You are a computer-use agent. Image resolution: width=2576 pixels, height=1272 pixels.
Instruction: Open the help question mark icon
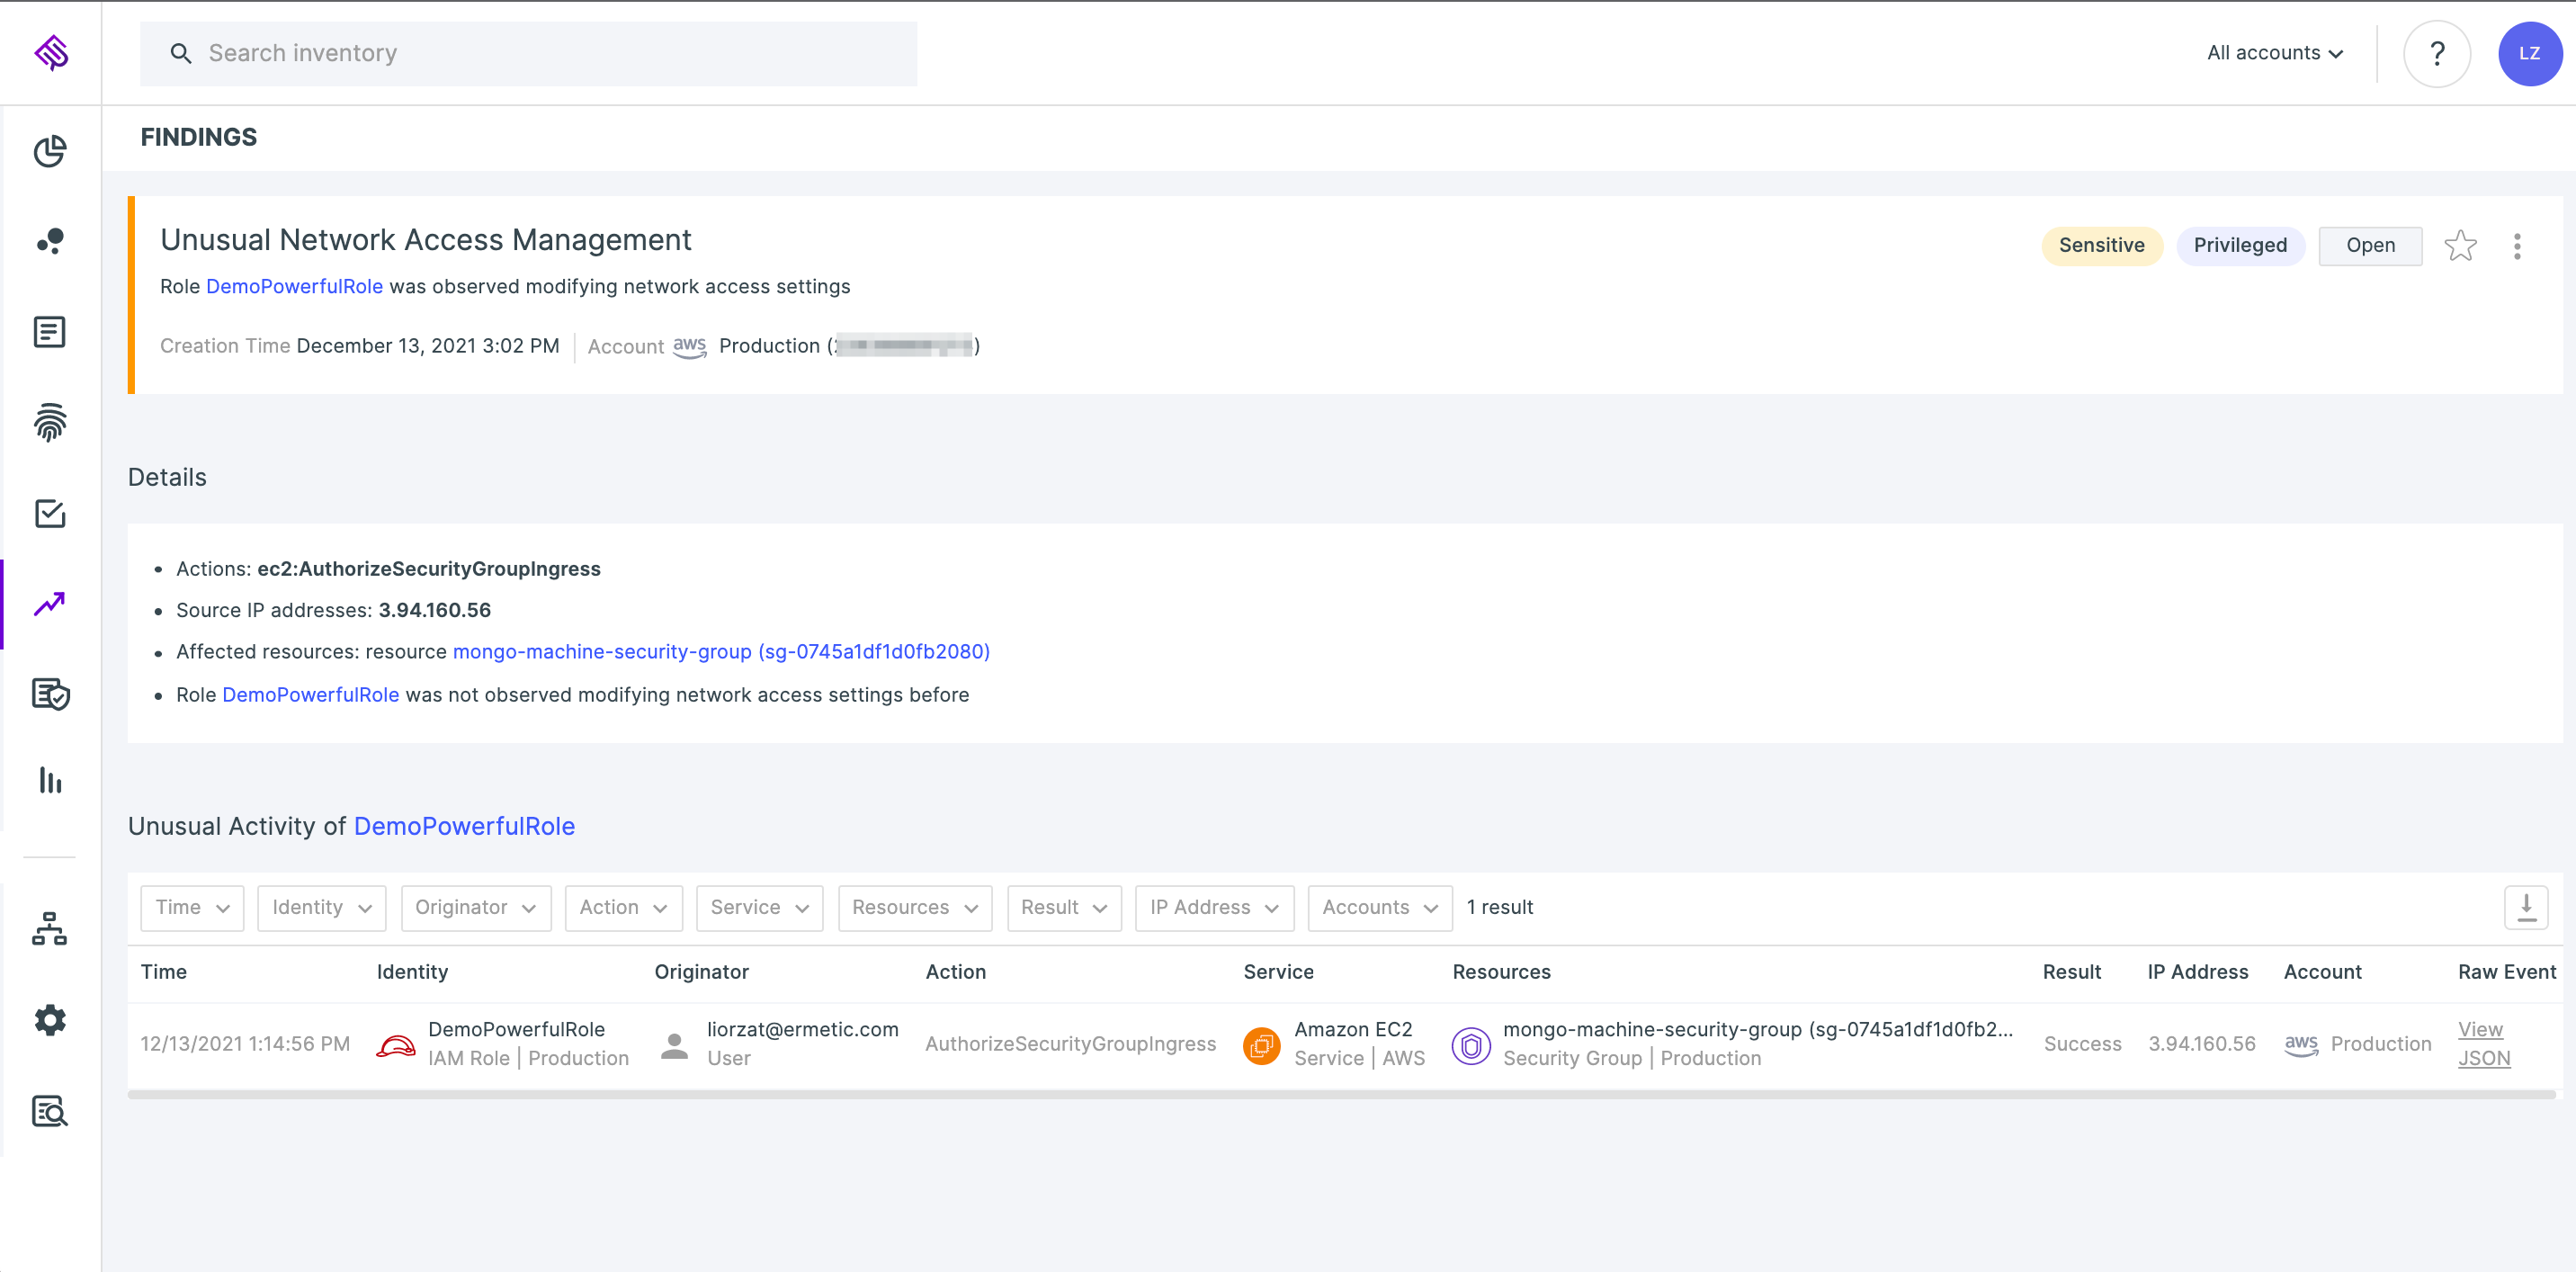pos(2437,53)
